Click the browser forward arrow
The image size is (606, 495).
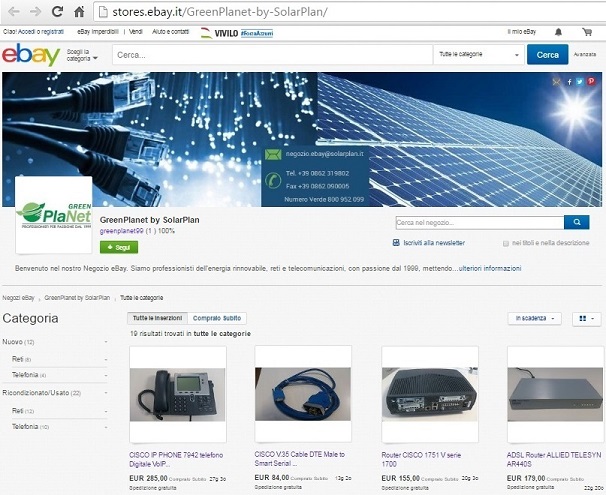[x=35, y=12]
